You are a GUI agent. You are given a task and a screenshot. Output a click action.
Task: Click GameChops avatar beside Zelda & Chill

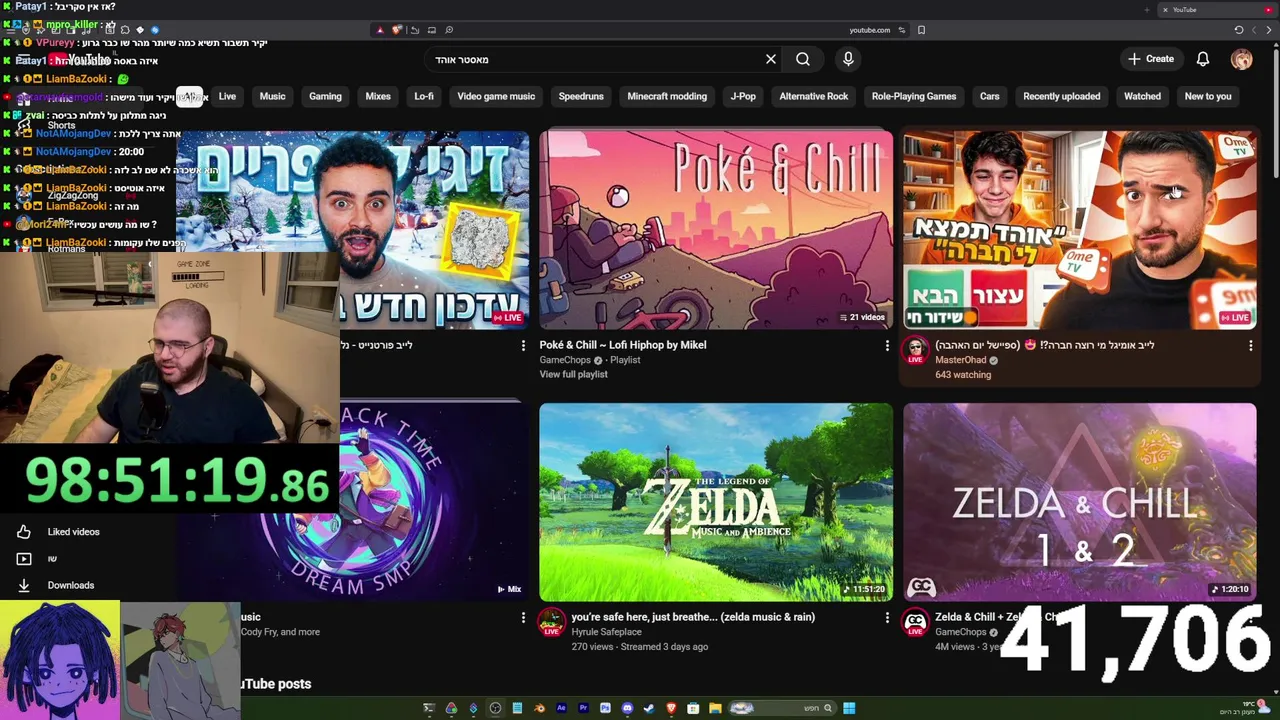(x=915, y=623)
